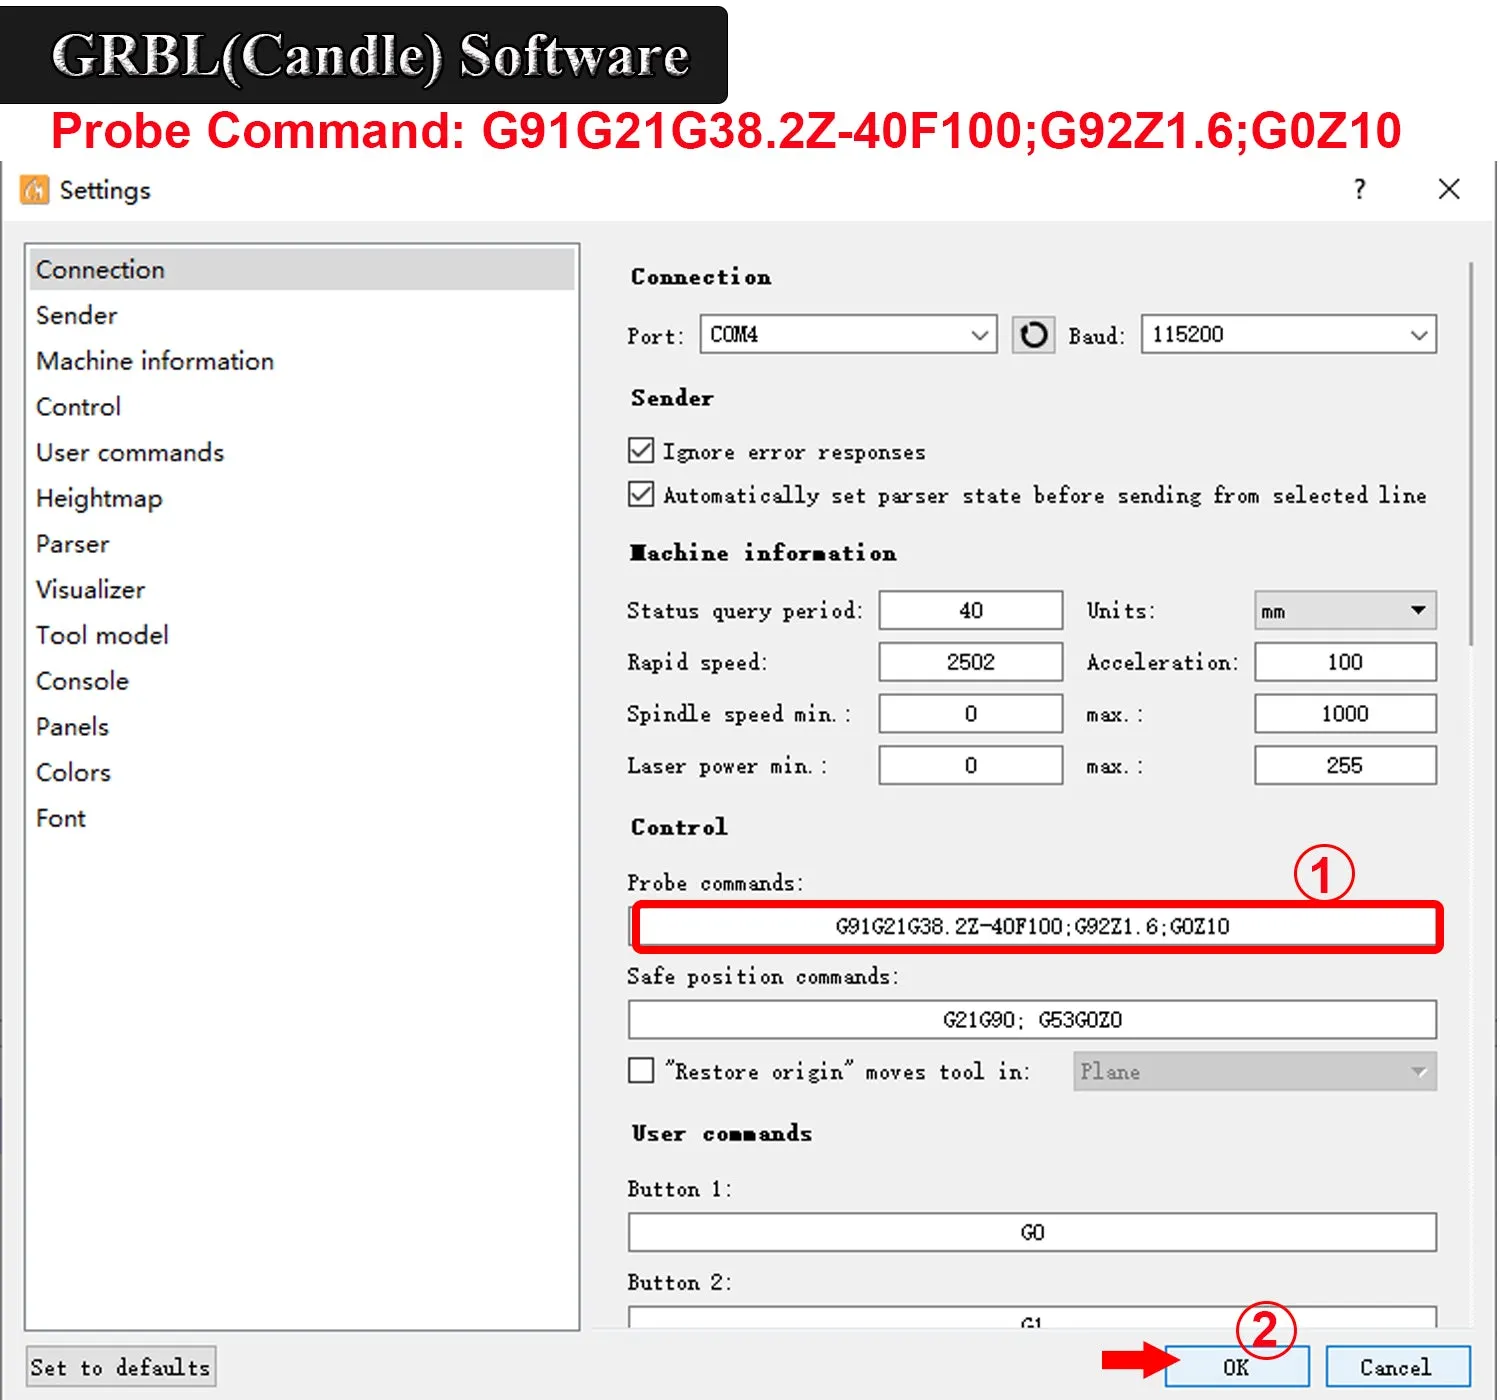This screenshot has height=1400, width=1500.
Task: Select Tool model category
Action: (x=300, y=635)
